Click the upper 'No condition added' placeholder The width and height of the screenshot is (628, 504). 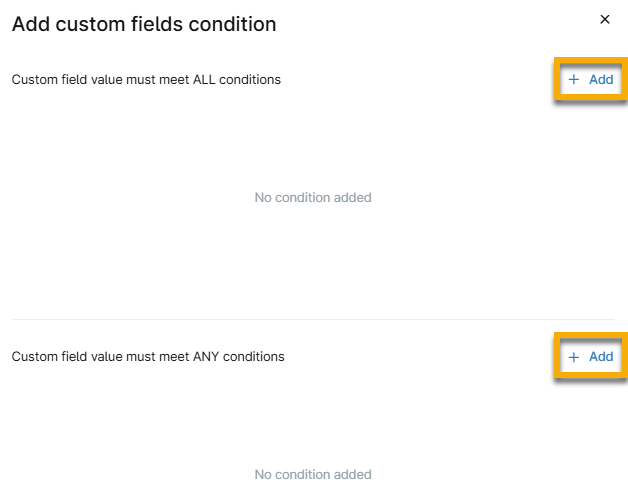click(x=313, y=198)
